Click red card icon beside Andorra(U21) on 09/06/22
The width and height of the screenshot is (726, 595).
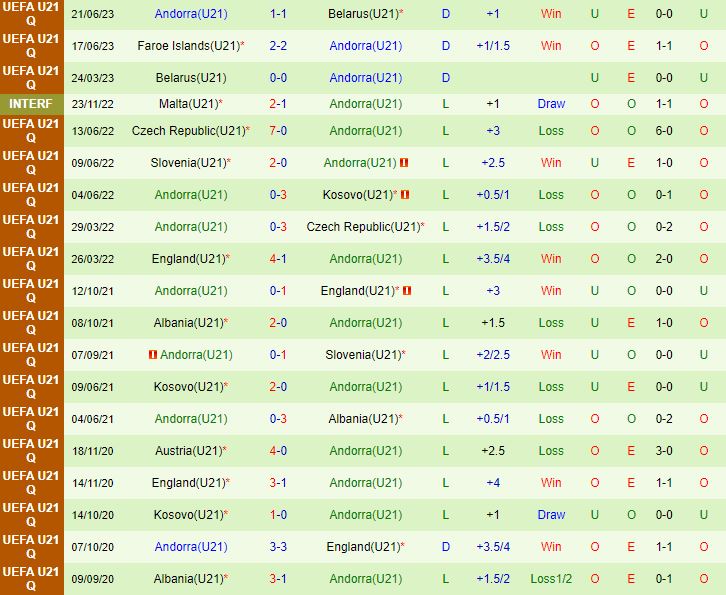(404, 163)
